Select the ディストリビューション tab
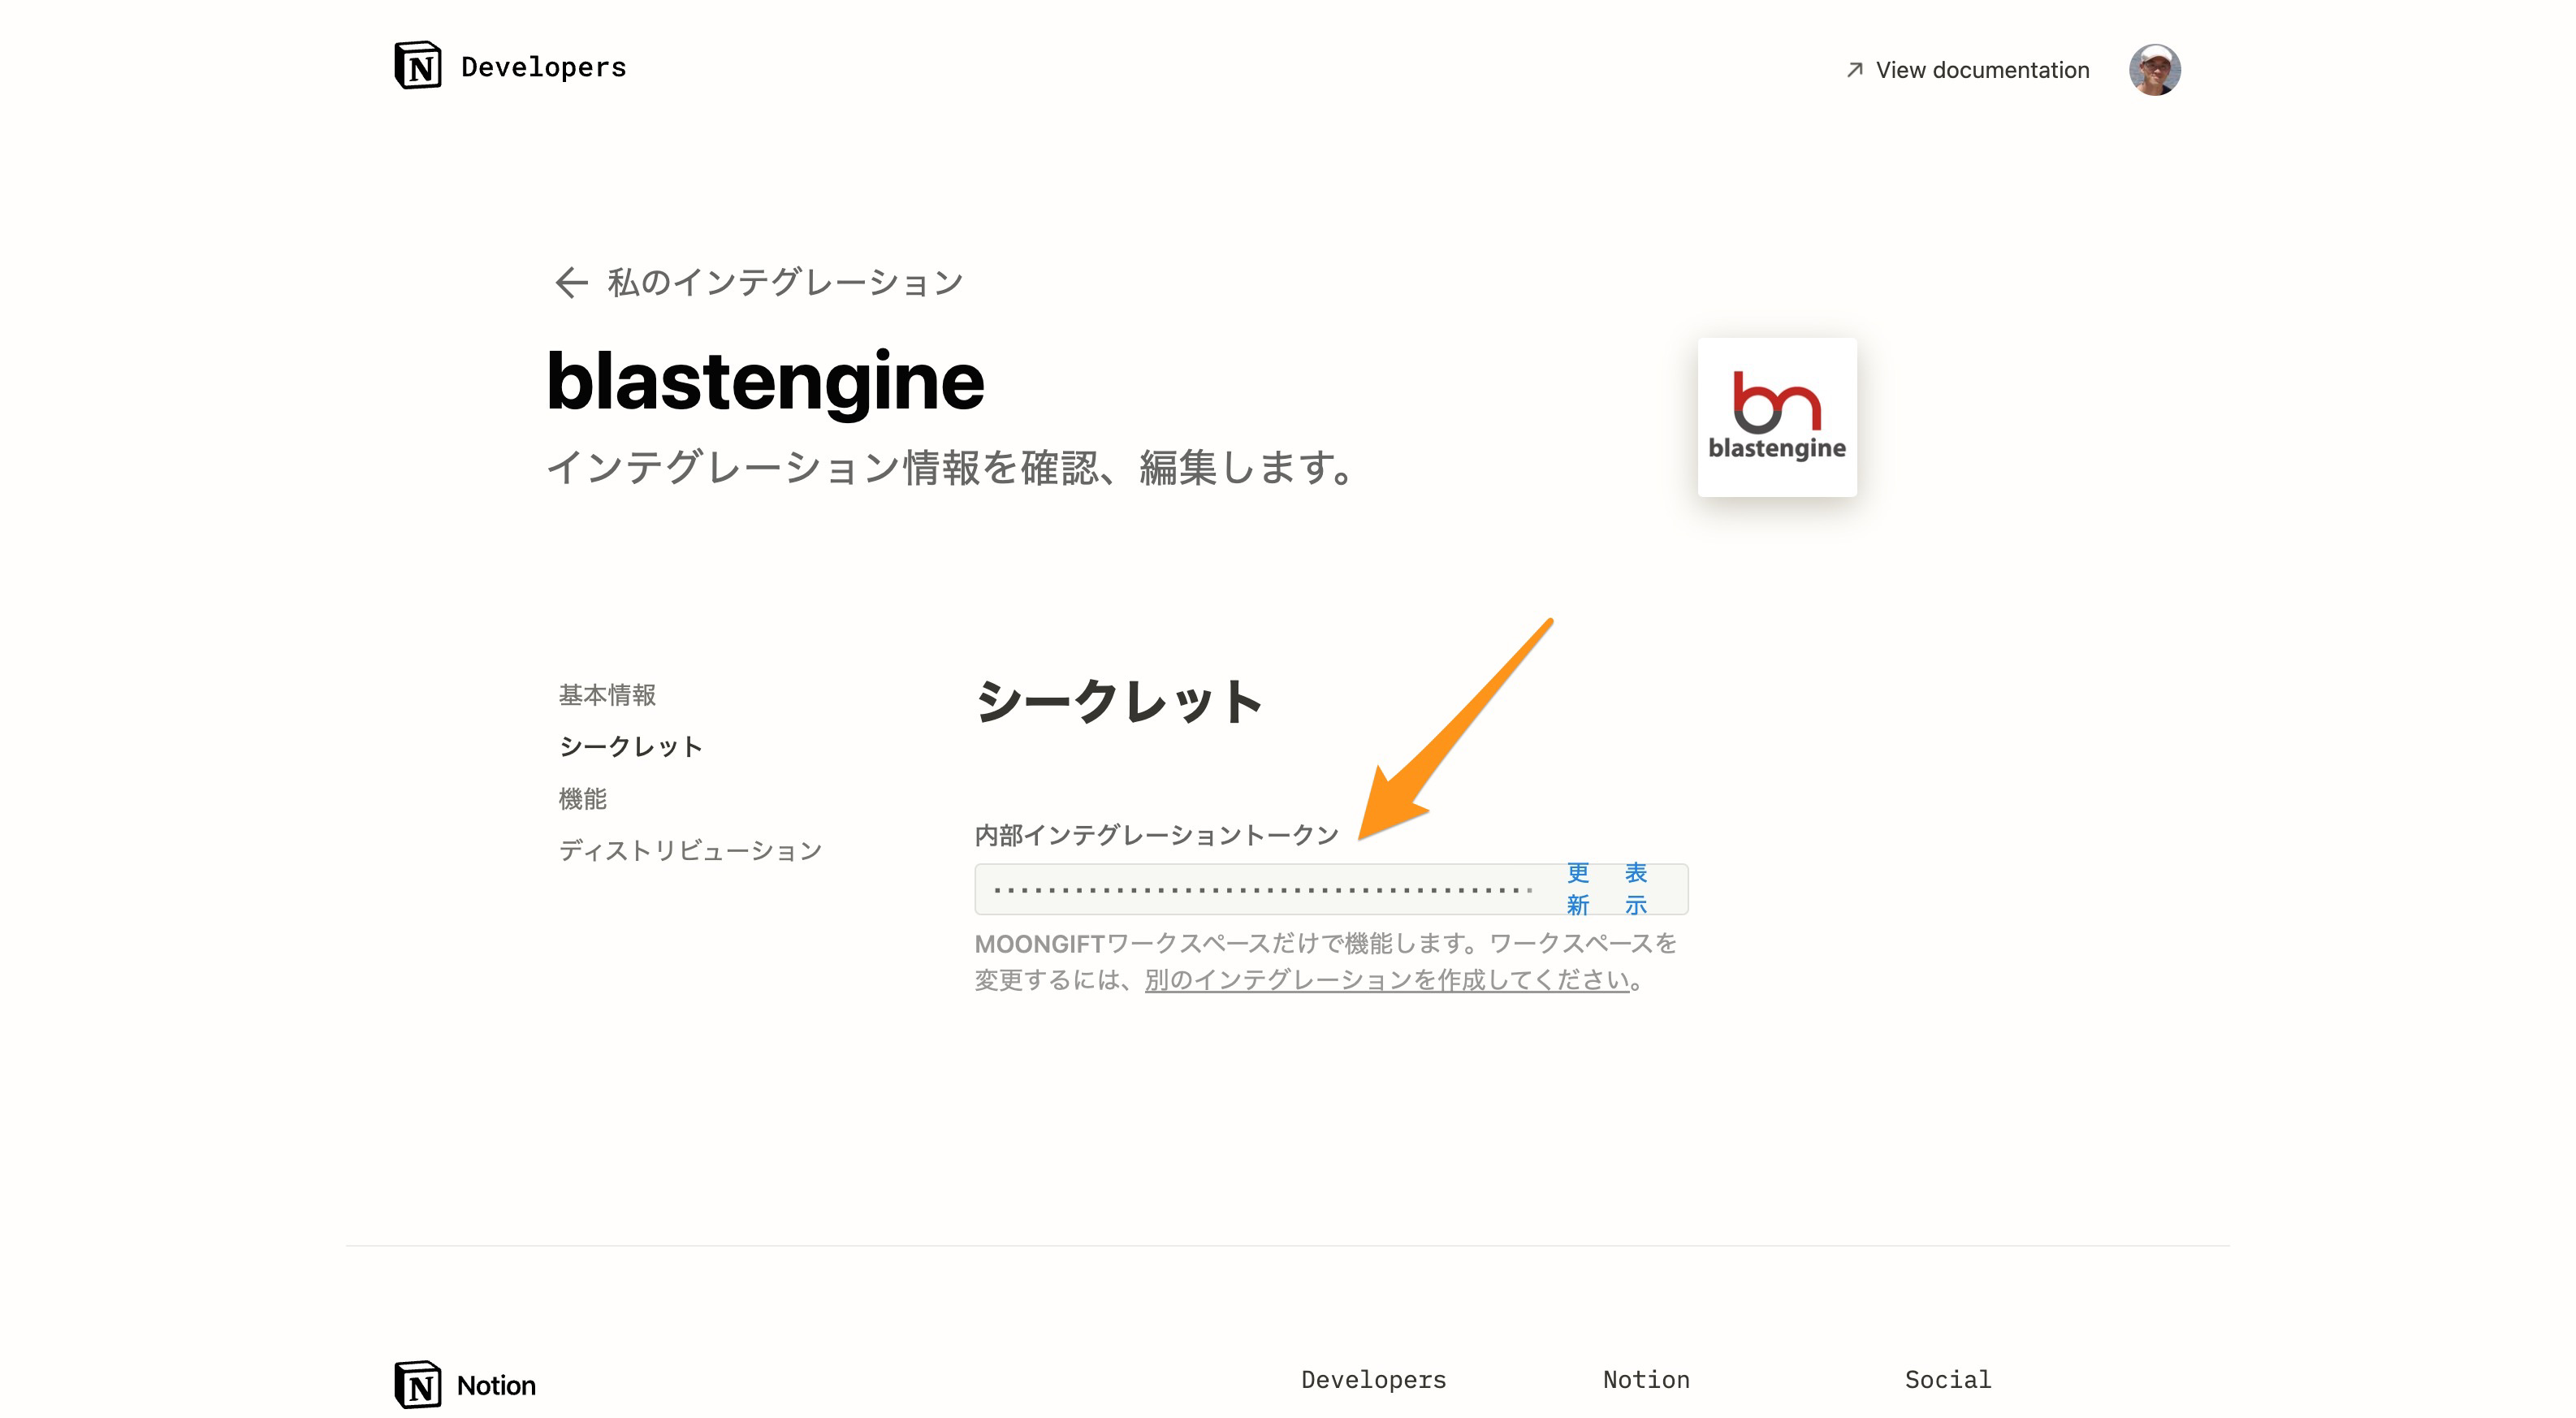Image resolution: width=2576 pixels, height=1418 pixels. point(690,851)
